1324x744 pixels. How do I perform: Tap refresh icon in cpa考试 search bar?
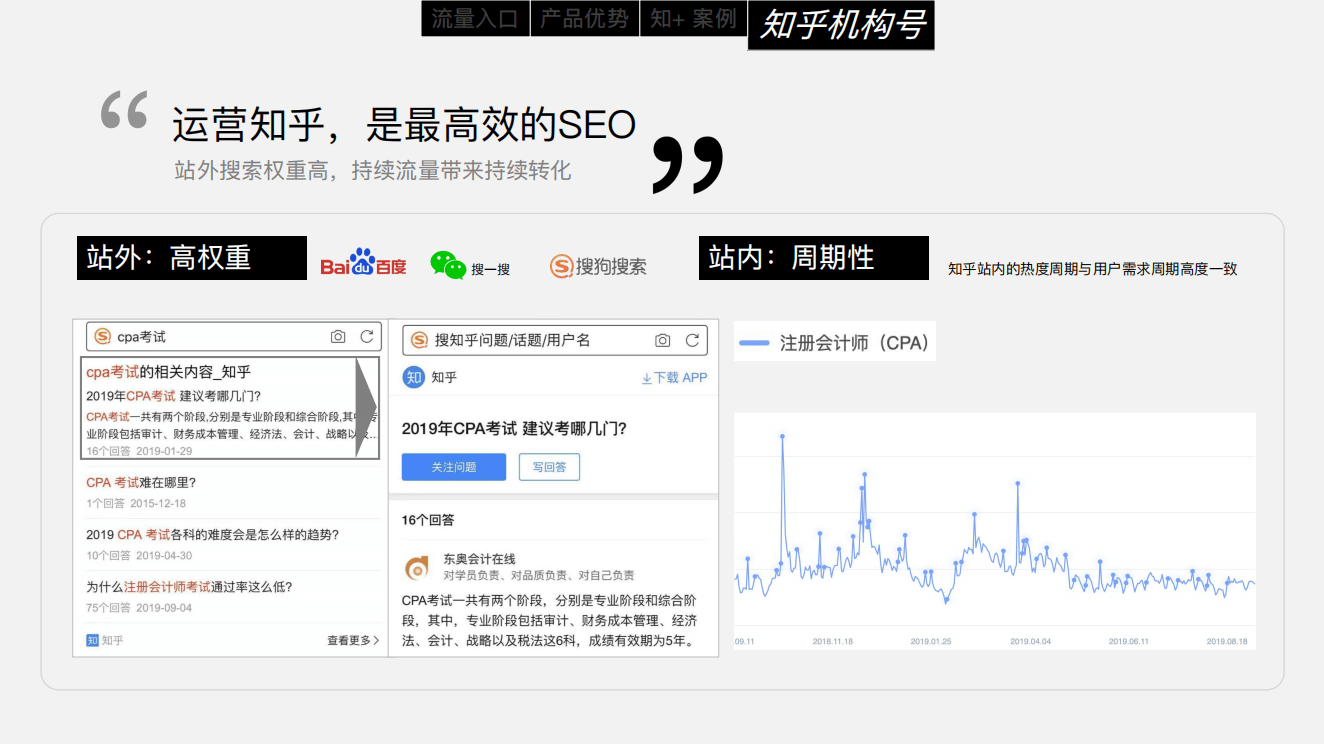coord(367,337)
